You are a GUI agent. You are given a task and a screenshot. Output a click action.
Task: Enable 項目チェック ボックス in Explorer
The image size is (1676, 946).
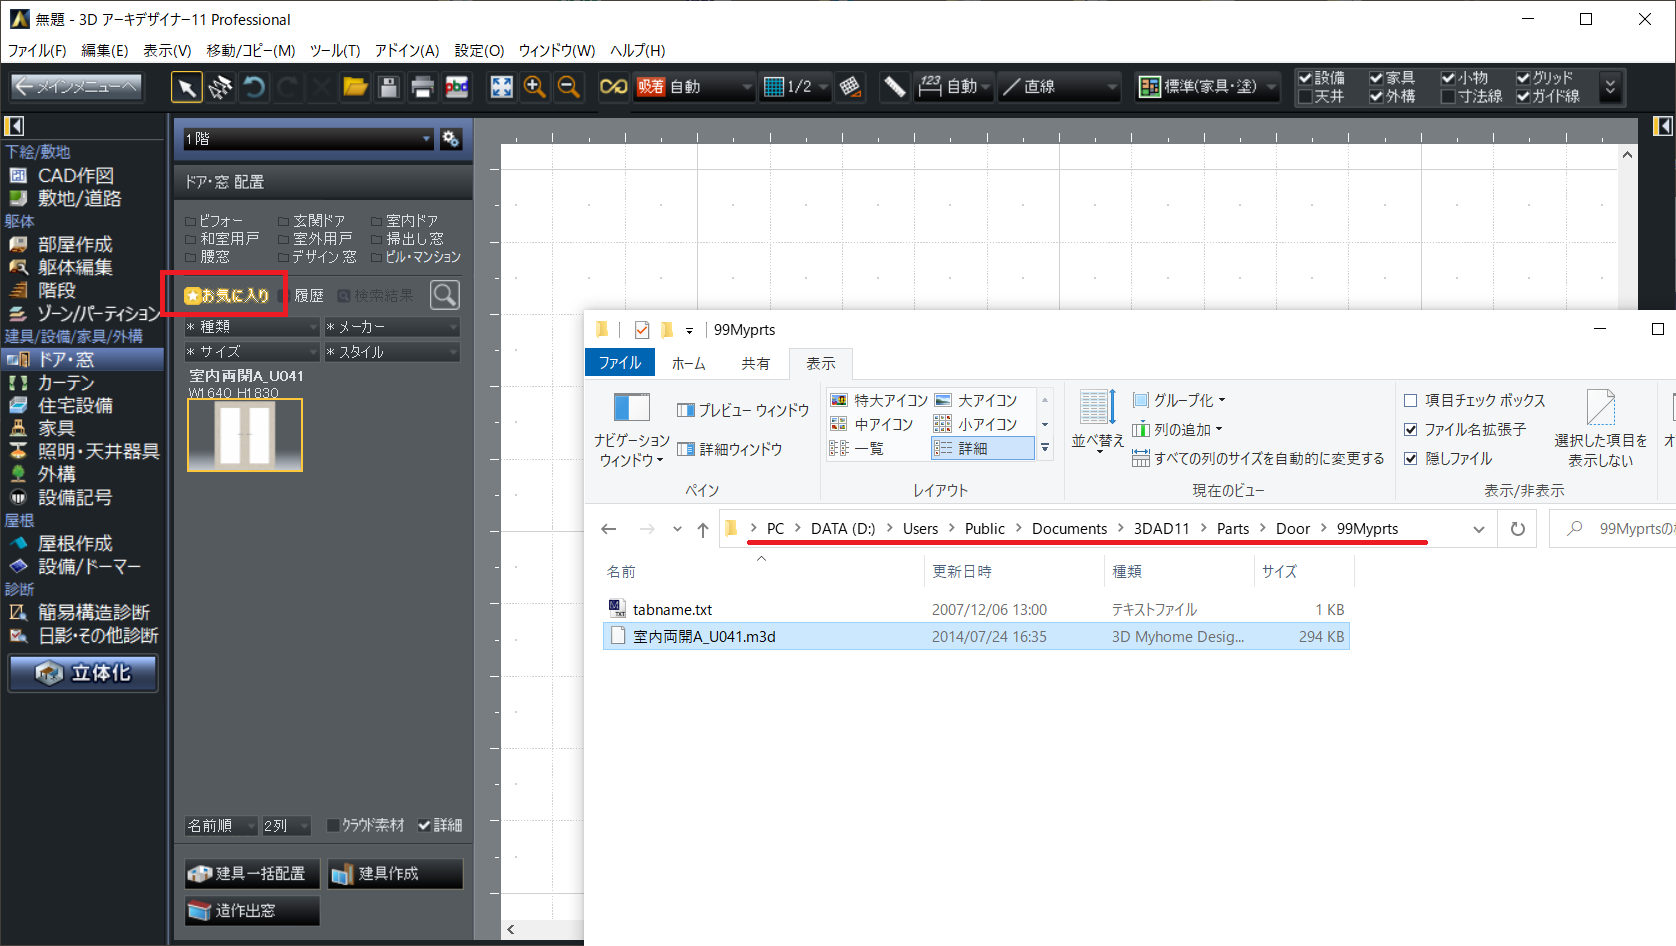1411,401
